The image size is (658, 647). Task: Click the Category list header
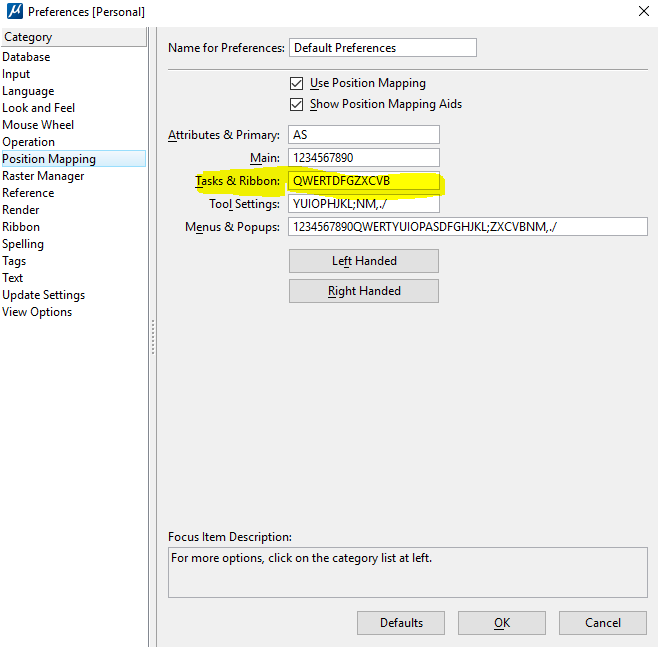[73, 37]
